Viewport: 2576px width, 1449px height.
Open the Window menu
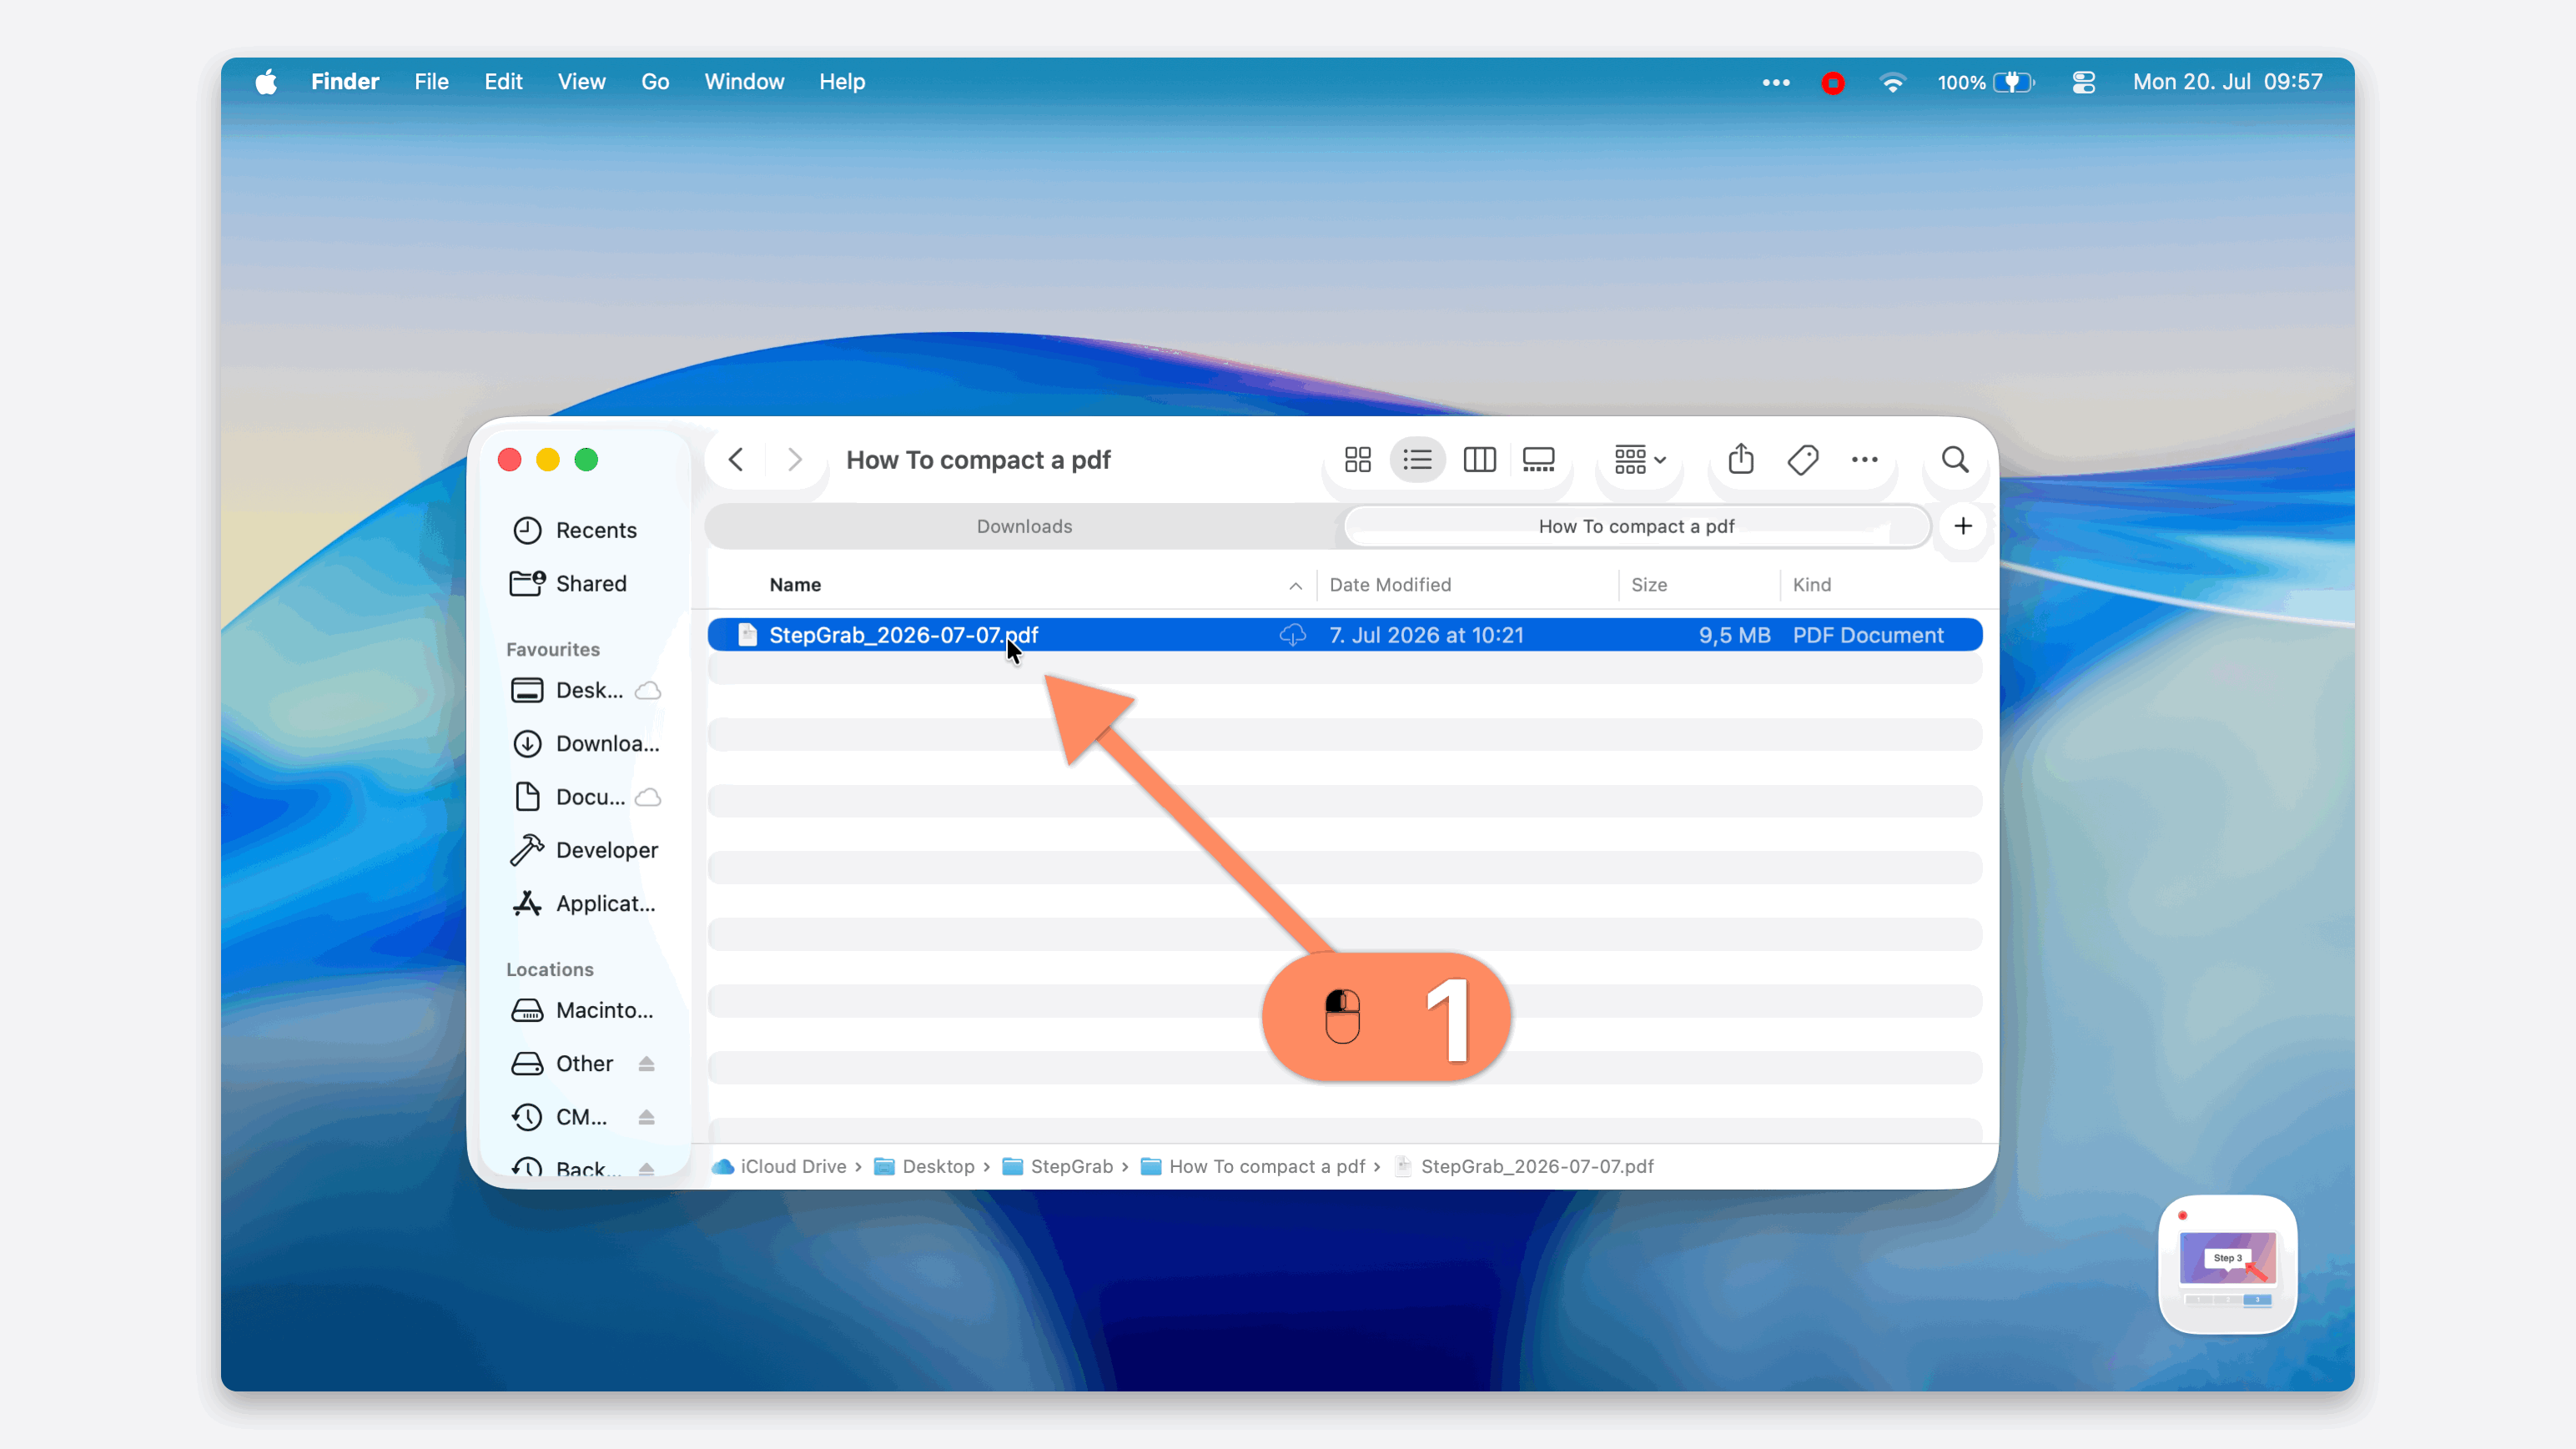tap(744, 82)
